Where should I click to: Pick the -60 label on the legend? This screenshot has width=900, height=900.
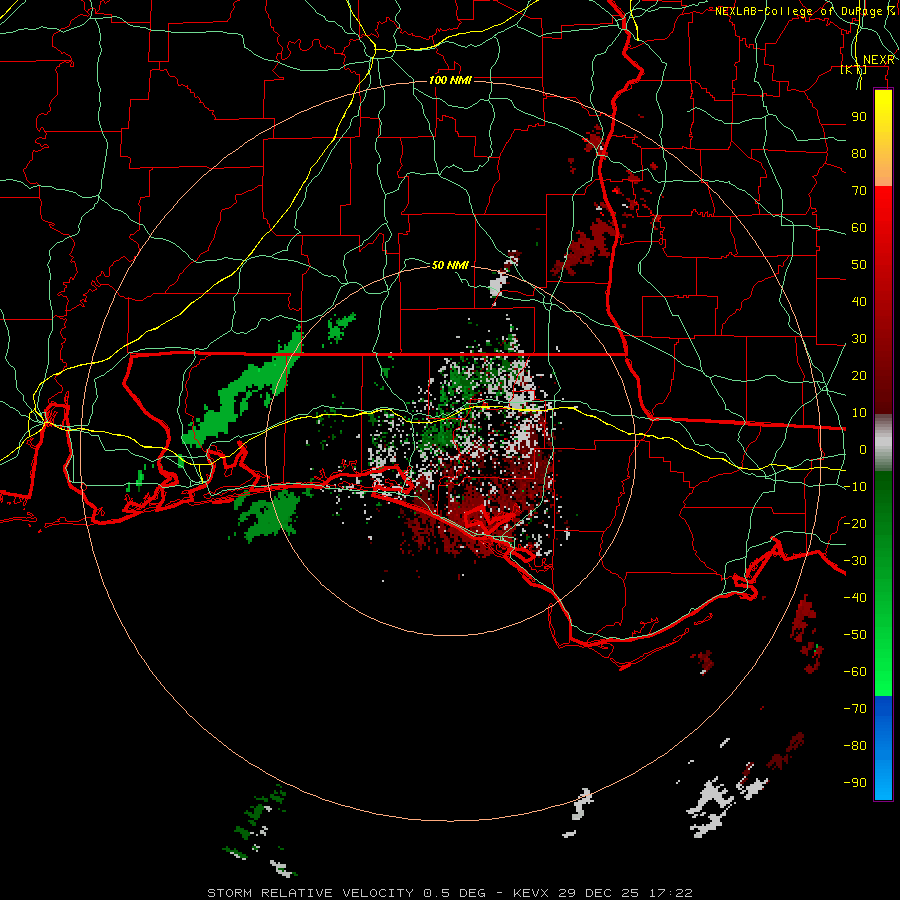pos(855,672)
